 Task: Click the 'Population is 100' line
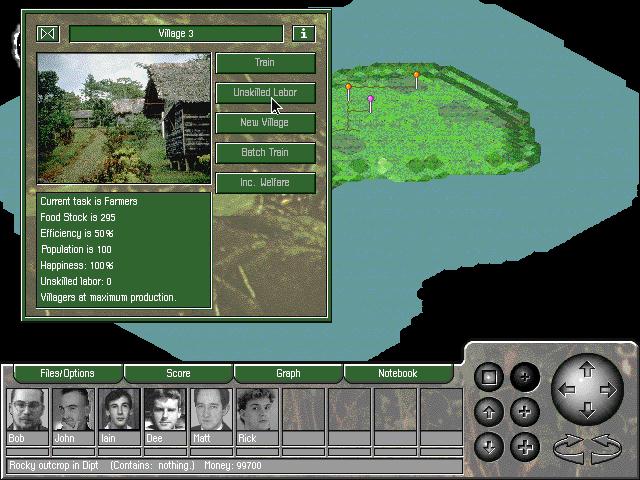[76, 249]
